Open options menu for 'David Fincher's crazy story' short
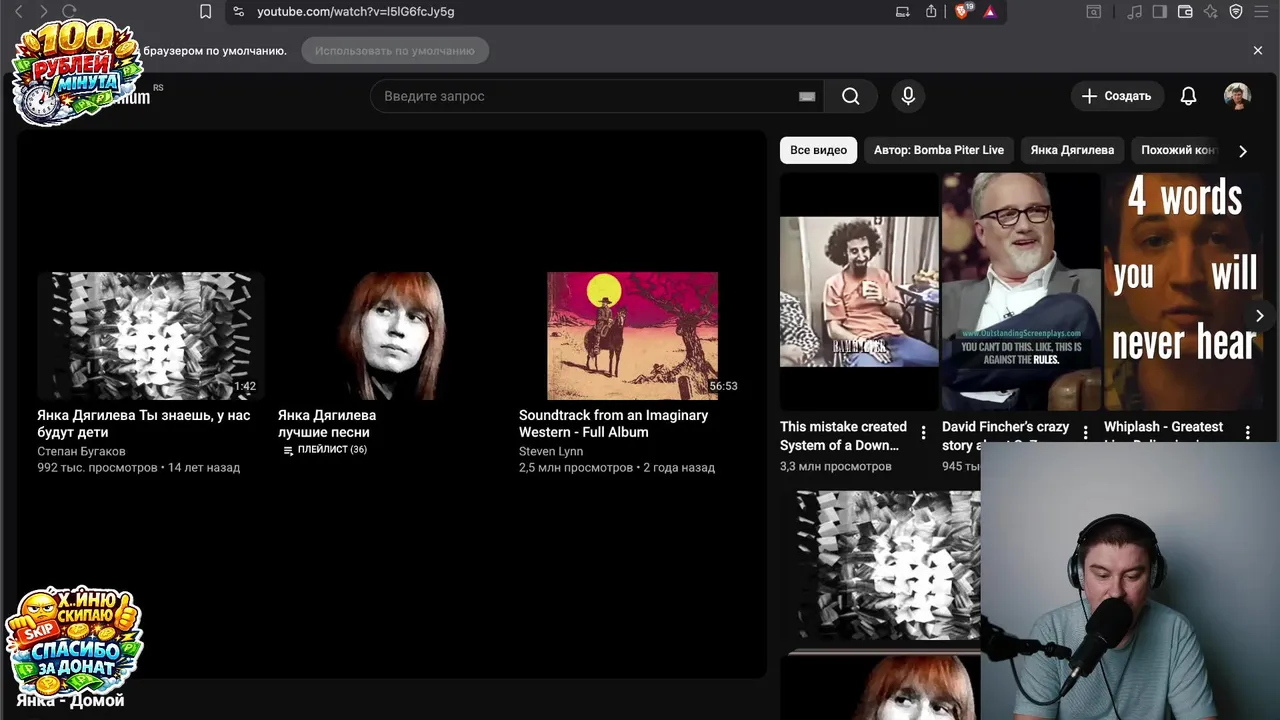 pyautogui.click(x=1085, y=433)
